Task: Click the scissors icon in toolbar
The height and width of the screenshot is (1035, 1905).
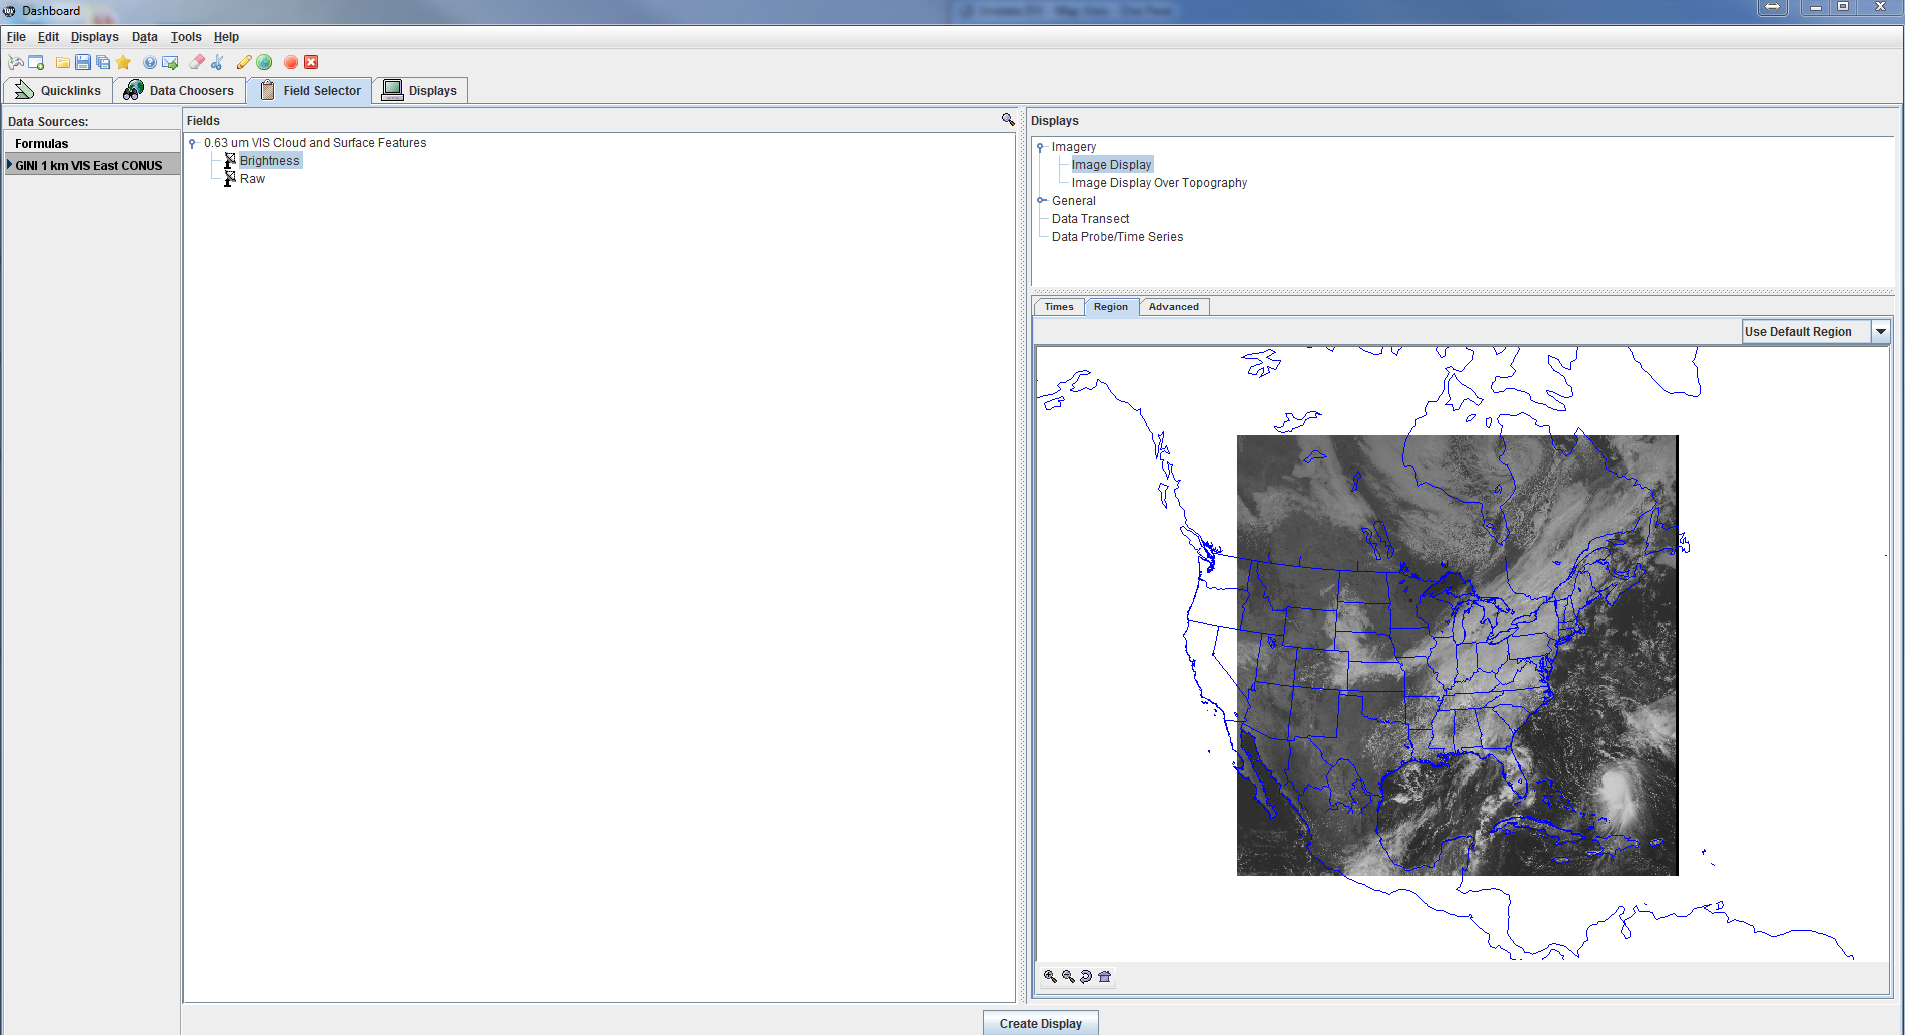Action: click(217, 62)
